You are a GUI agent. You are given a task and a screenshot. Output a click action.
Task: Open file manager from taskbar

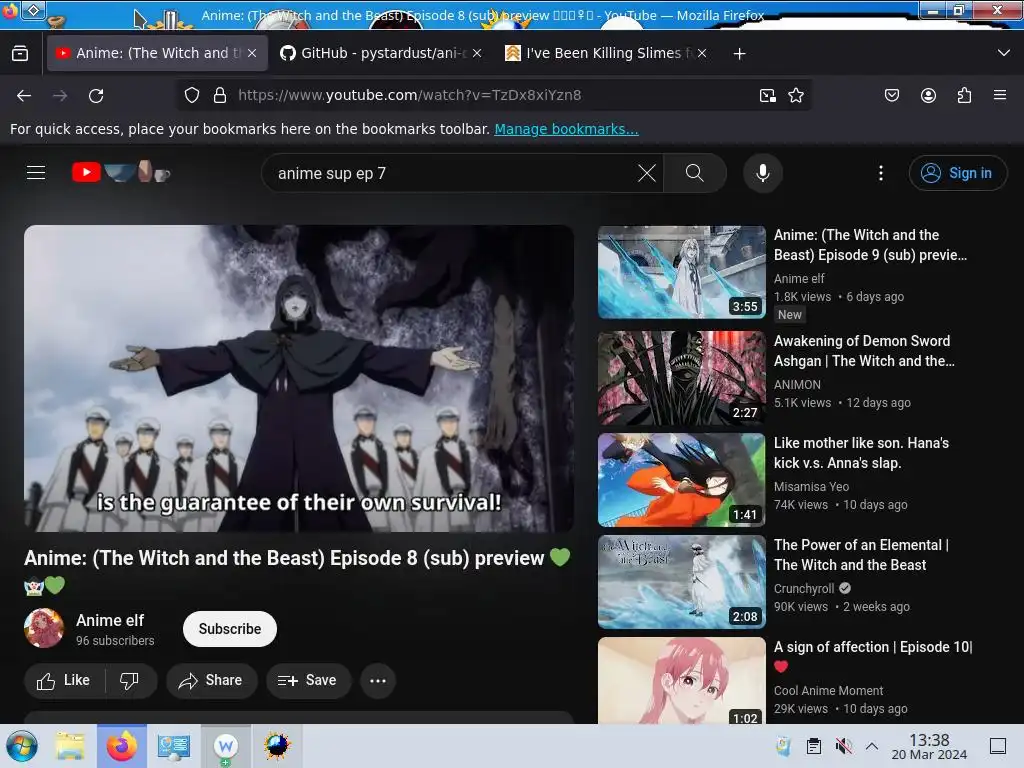pos(70,746)
